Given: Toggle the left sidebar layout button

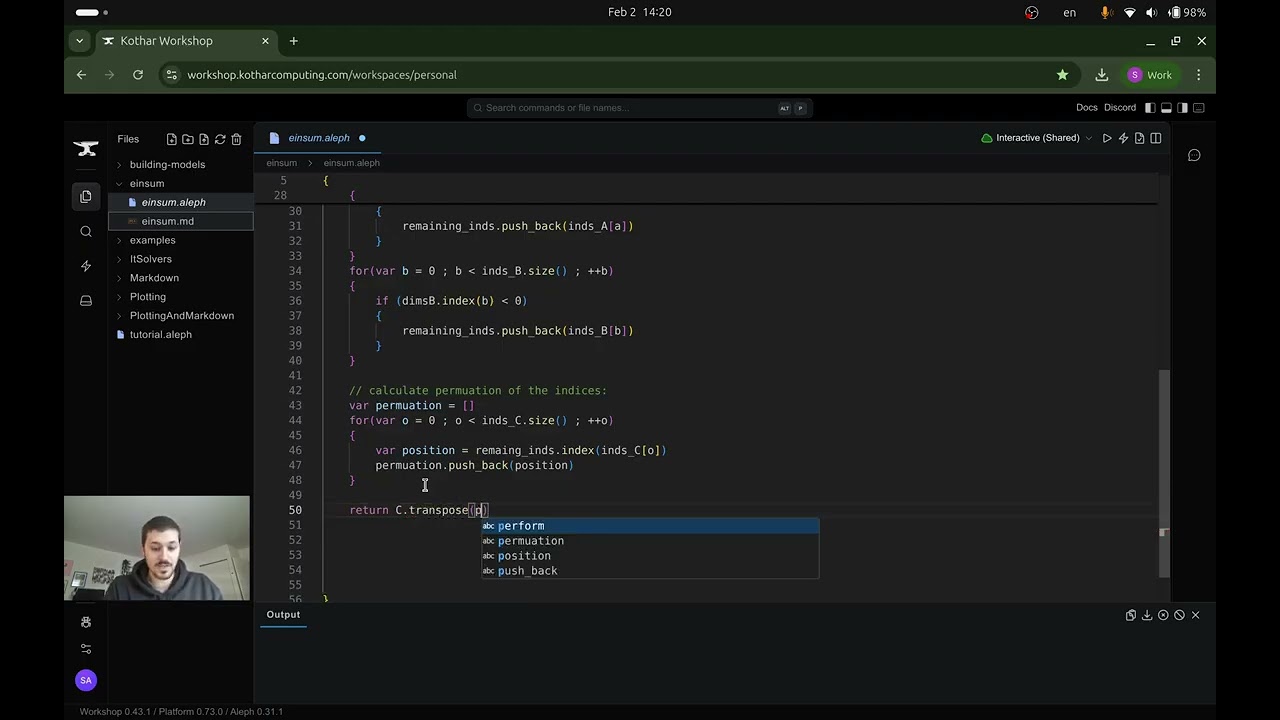Looking at the screenshot, I should tap(1150, 108).
